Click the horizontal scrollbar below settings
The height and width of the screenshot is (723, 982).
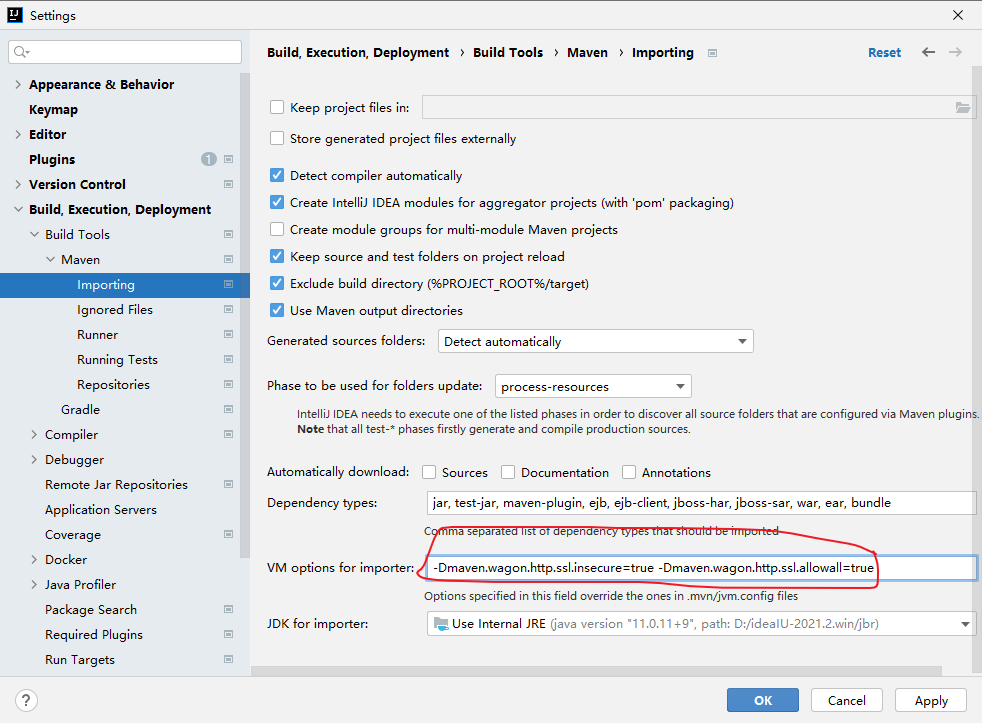596,671
